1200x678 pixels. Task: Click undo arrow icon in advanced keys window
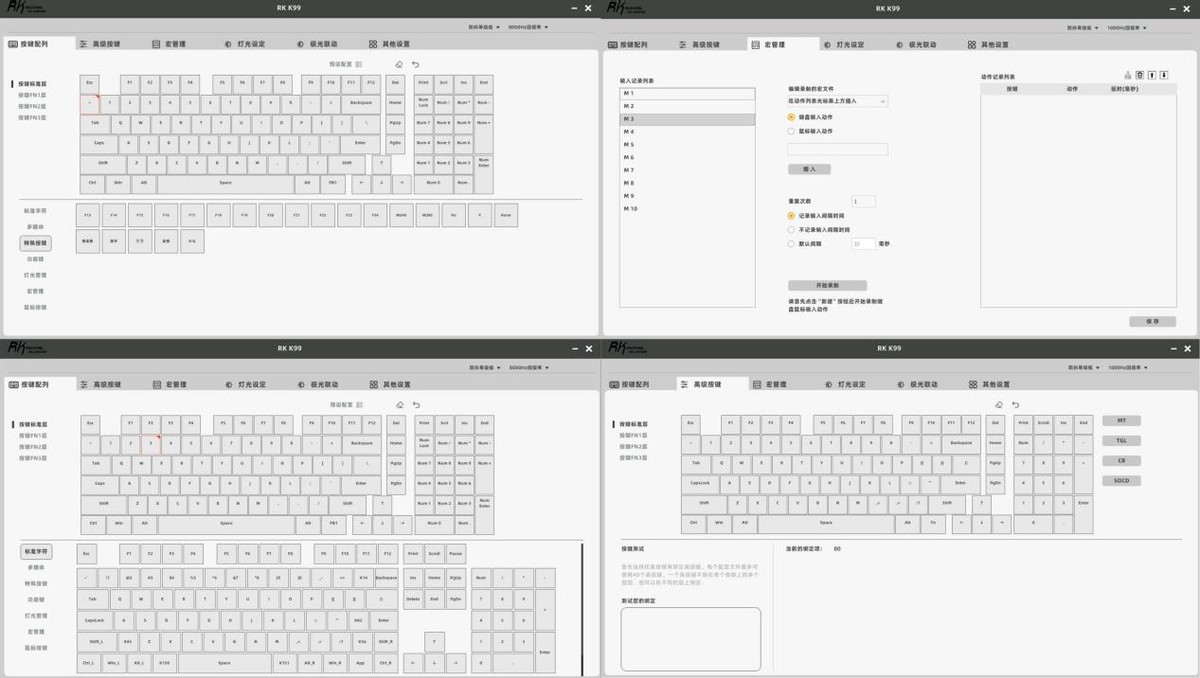coord(1016,404)
